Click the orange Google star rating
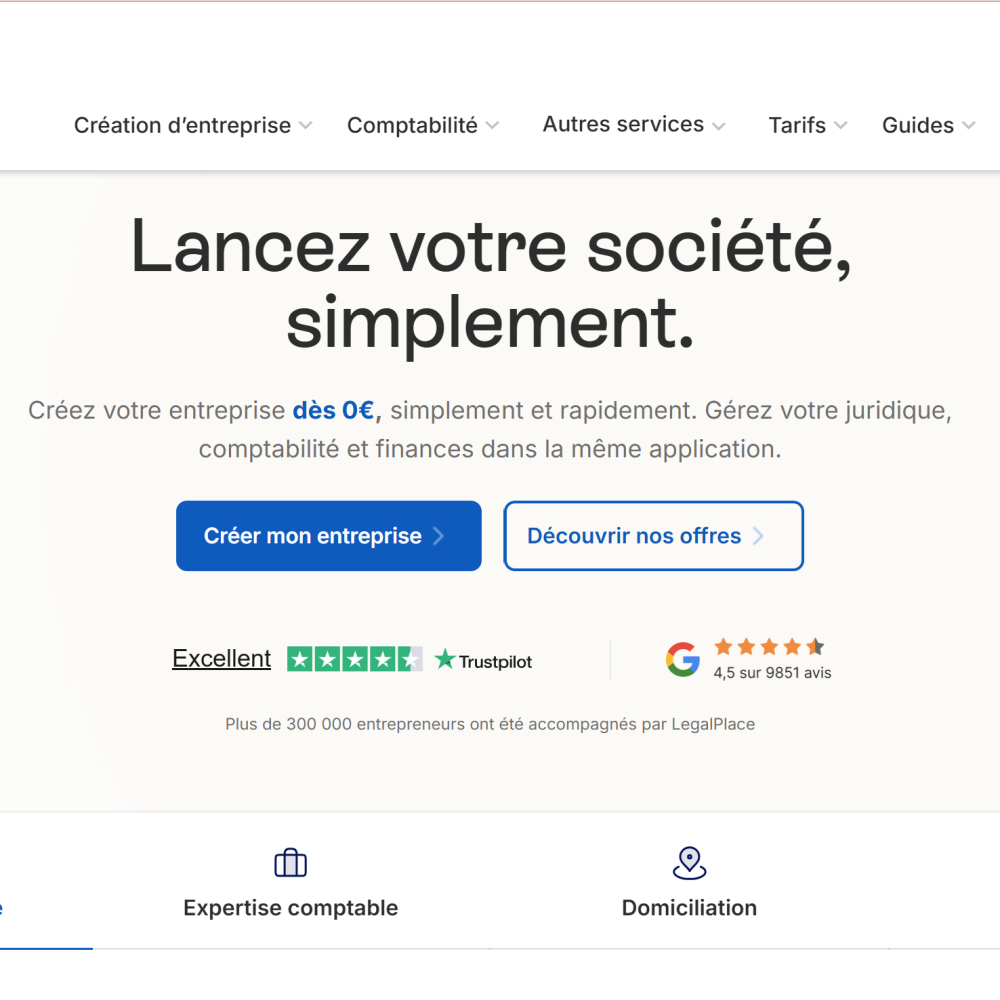 click(x=768, y=646)
